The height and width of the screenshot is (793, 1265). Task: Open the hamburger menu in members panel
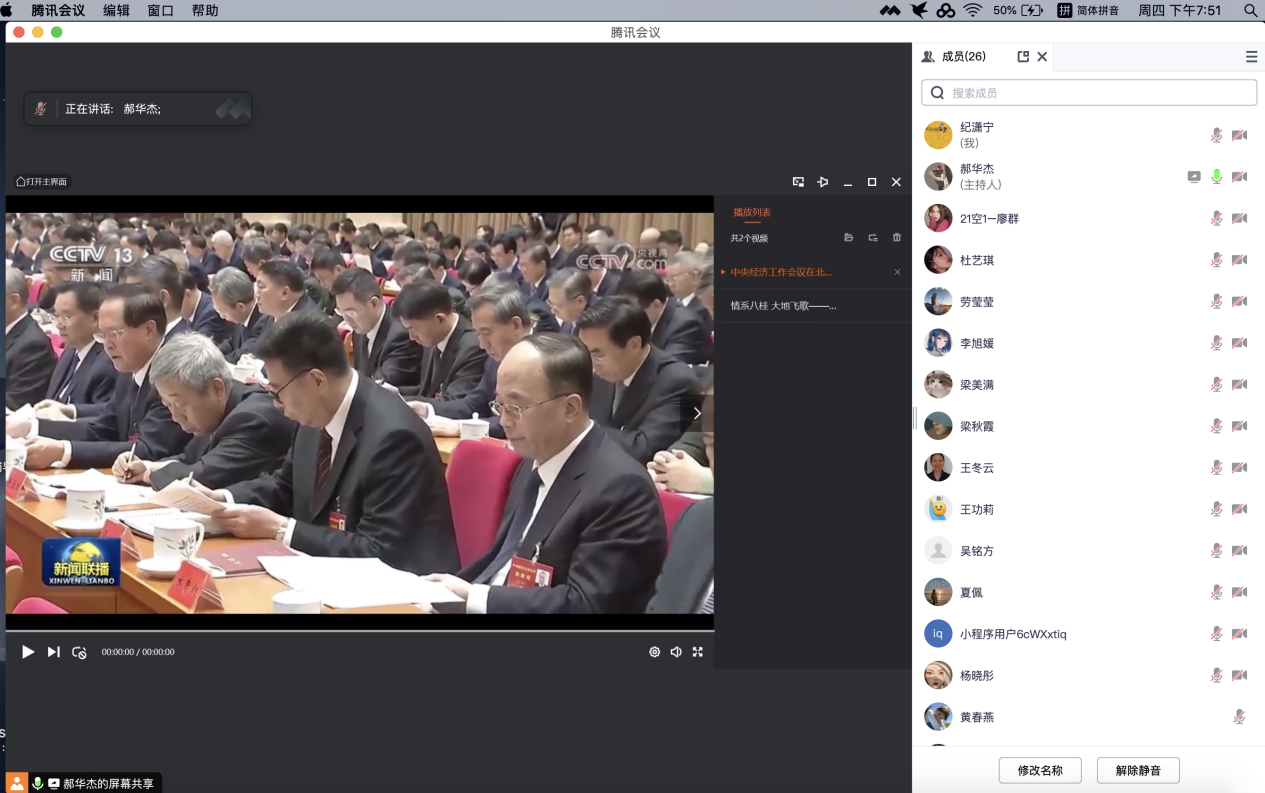pyautogui.click(x=1251, y=57)
